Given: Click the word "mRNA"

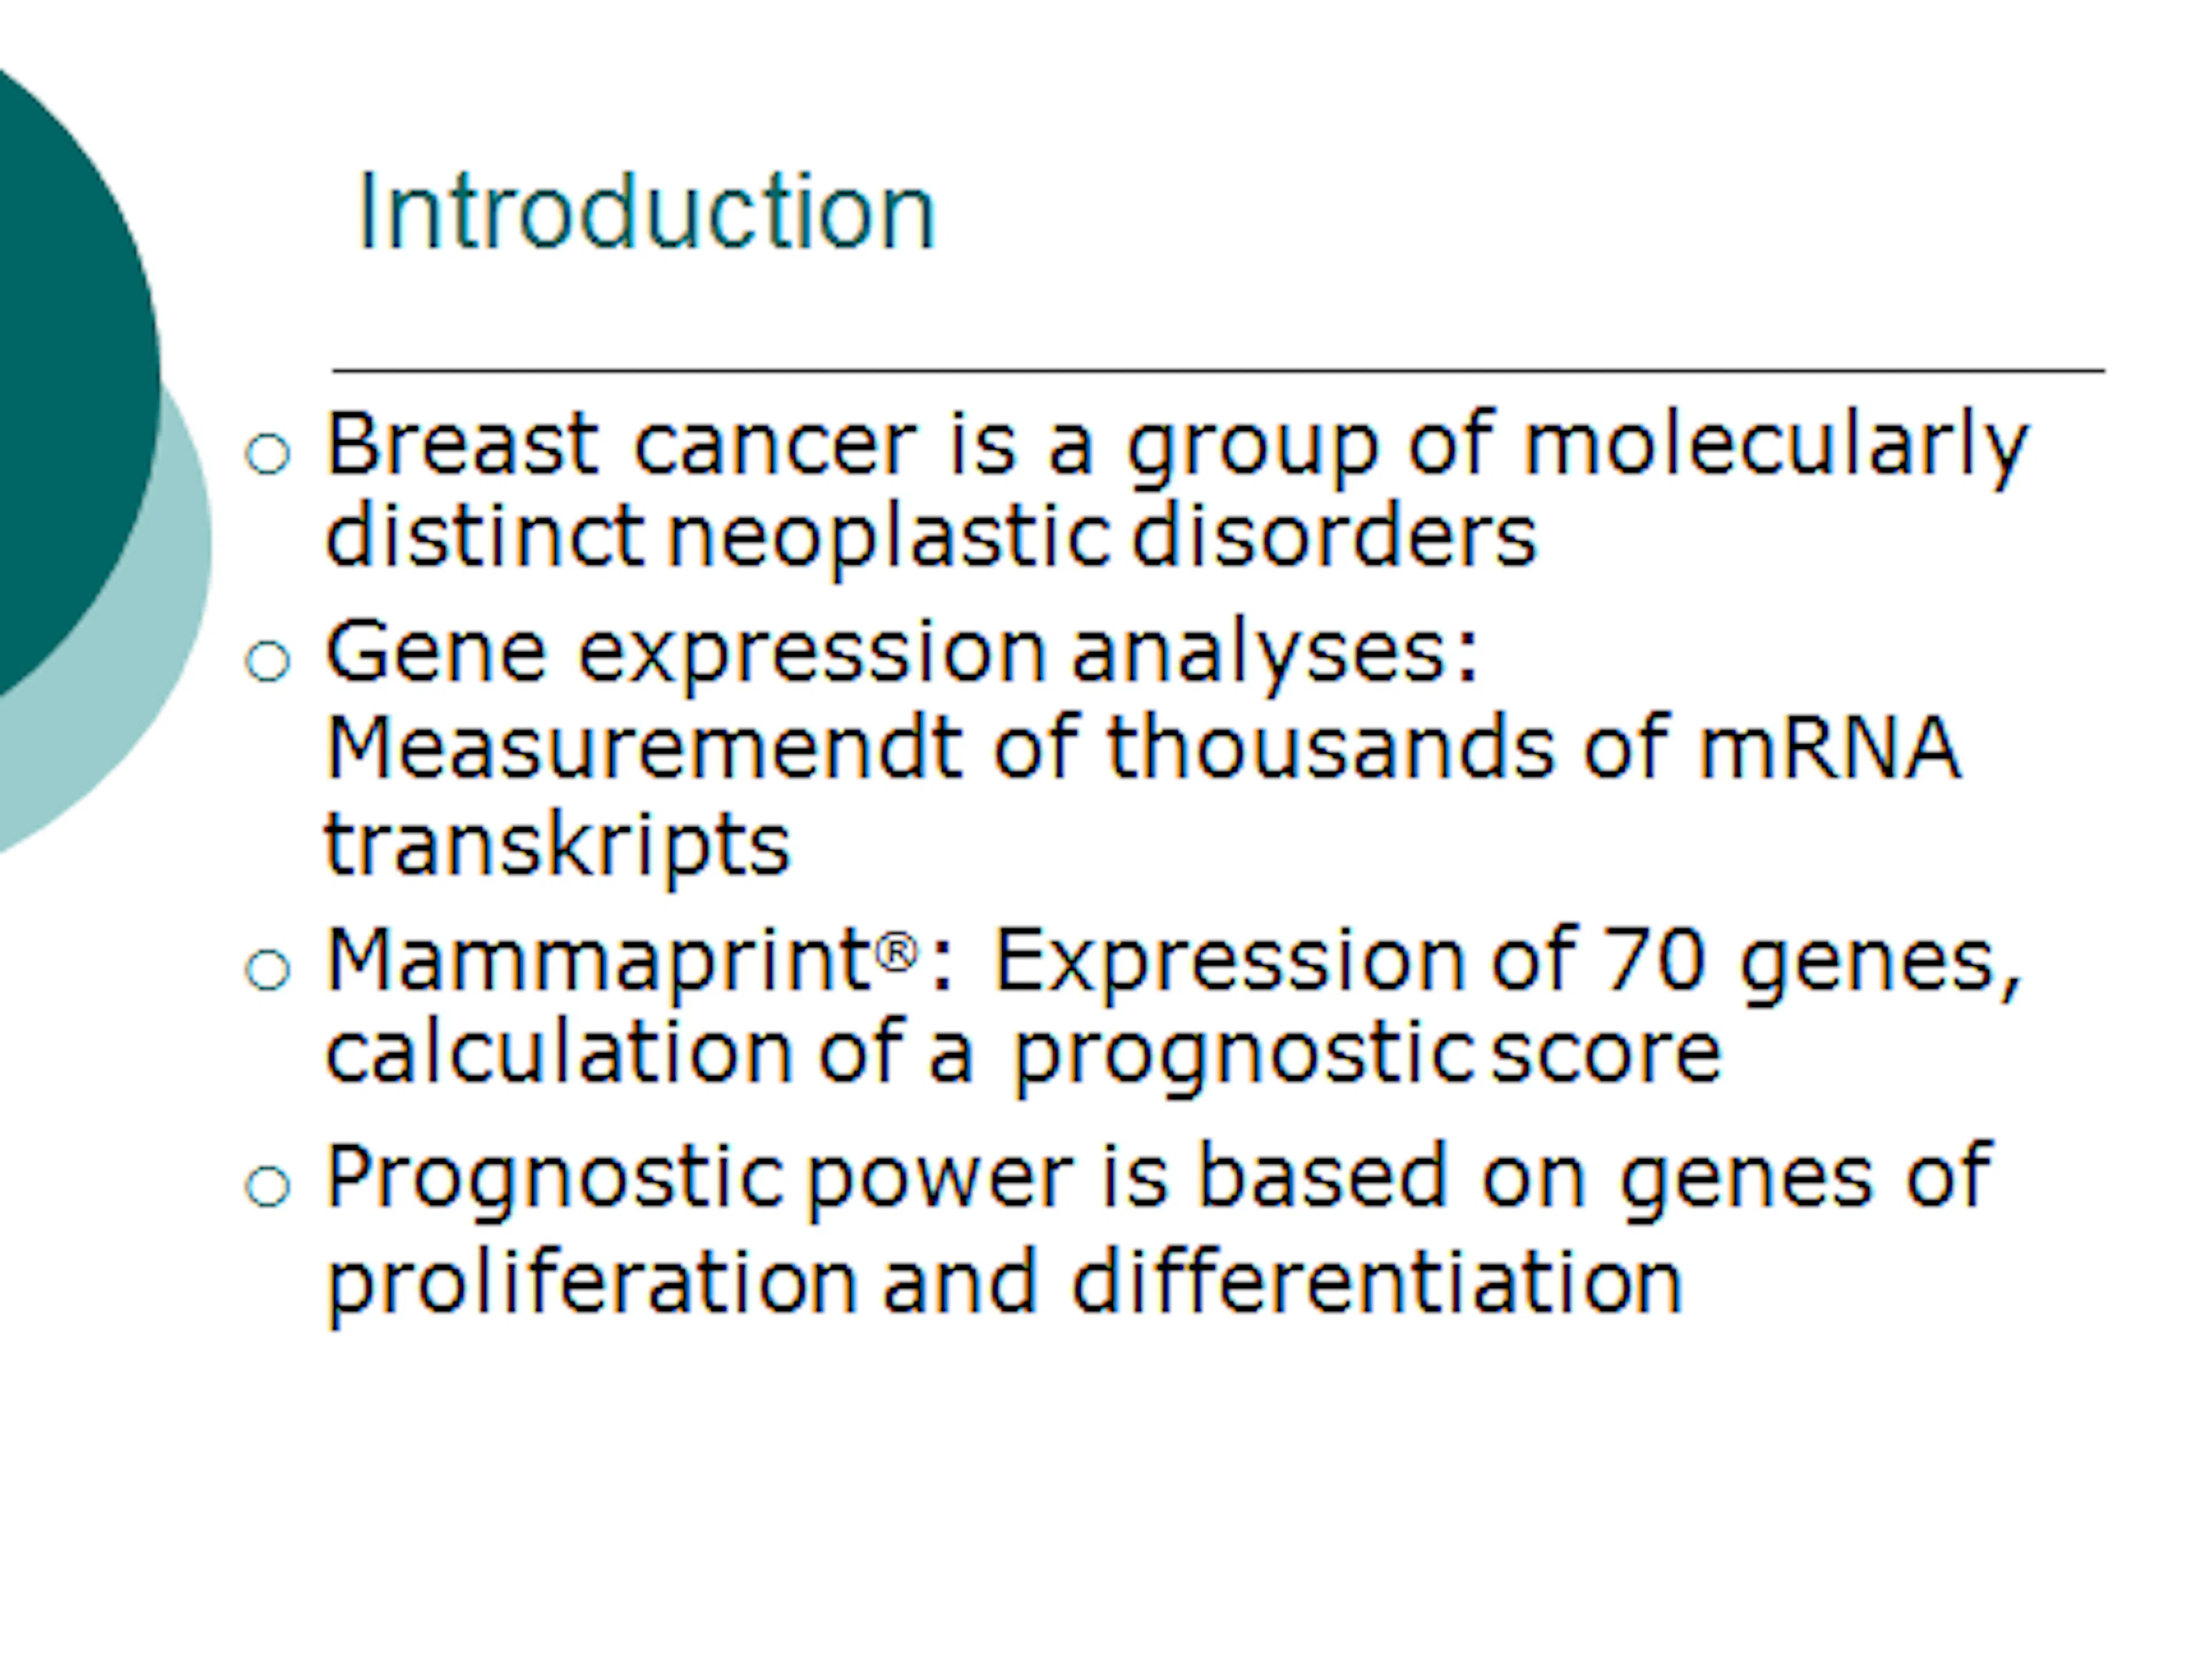Looking at the screenshot, I should click(1829, 748).
